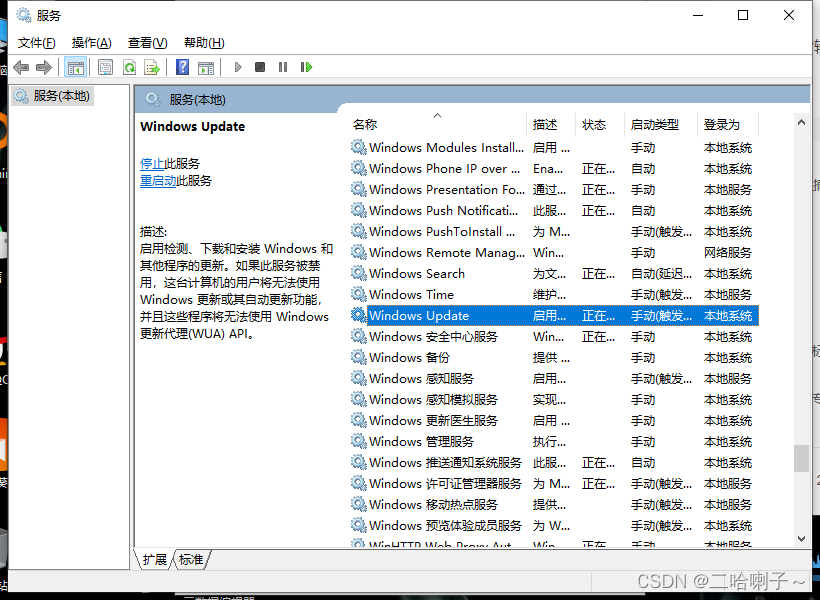Select the Windows Search service name
The height and width of the screenshot is (600, 820).
point(417,273)
